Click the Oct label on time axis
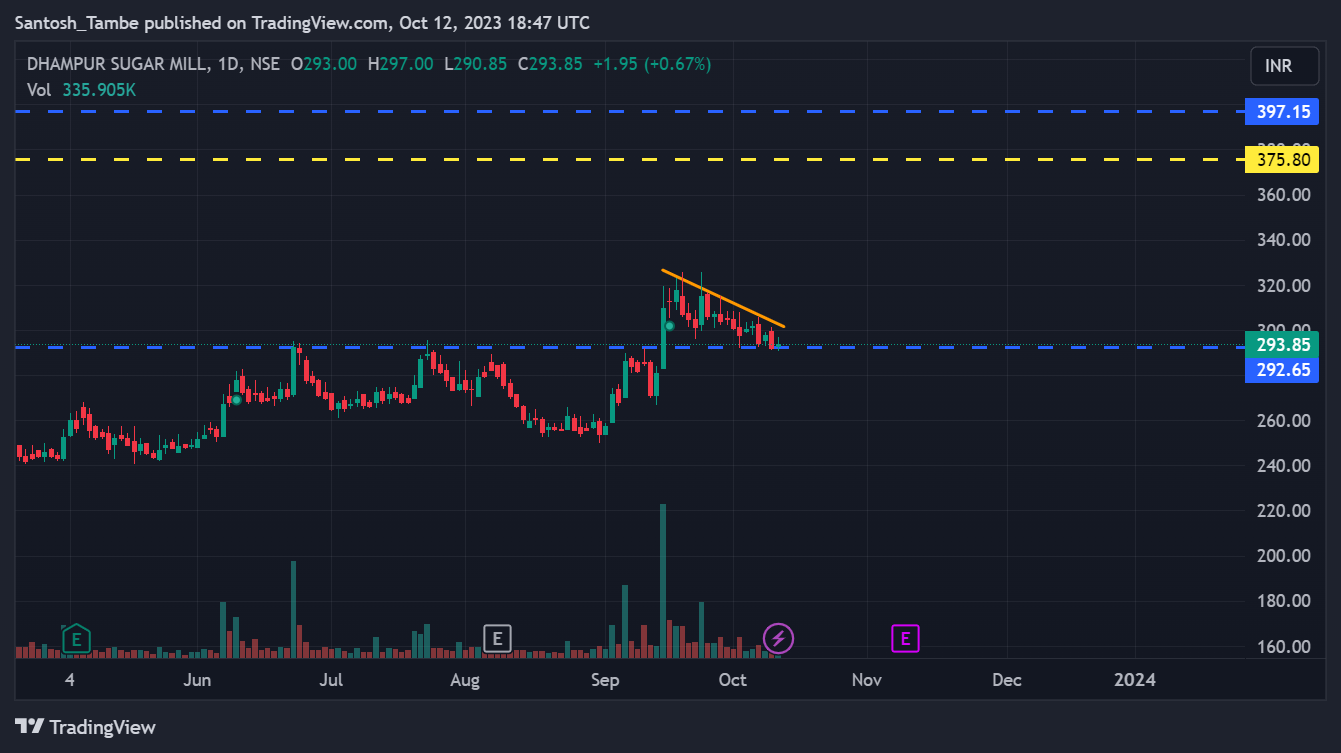Screen dimensions: 1341x753 coord(733,680)
